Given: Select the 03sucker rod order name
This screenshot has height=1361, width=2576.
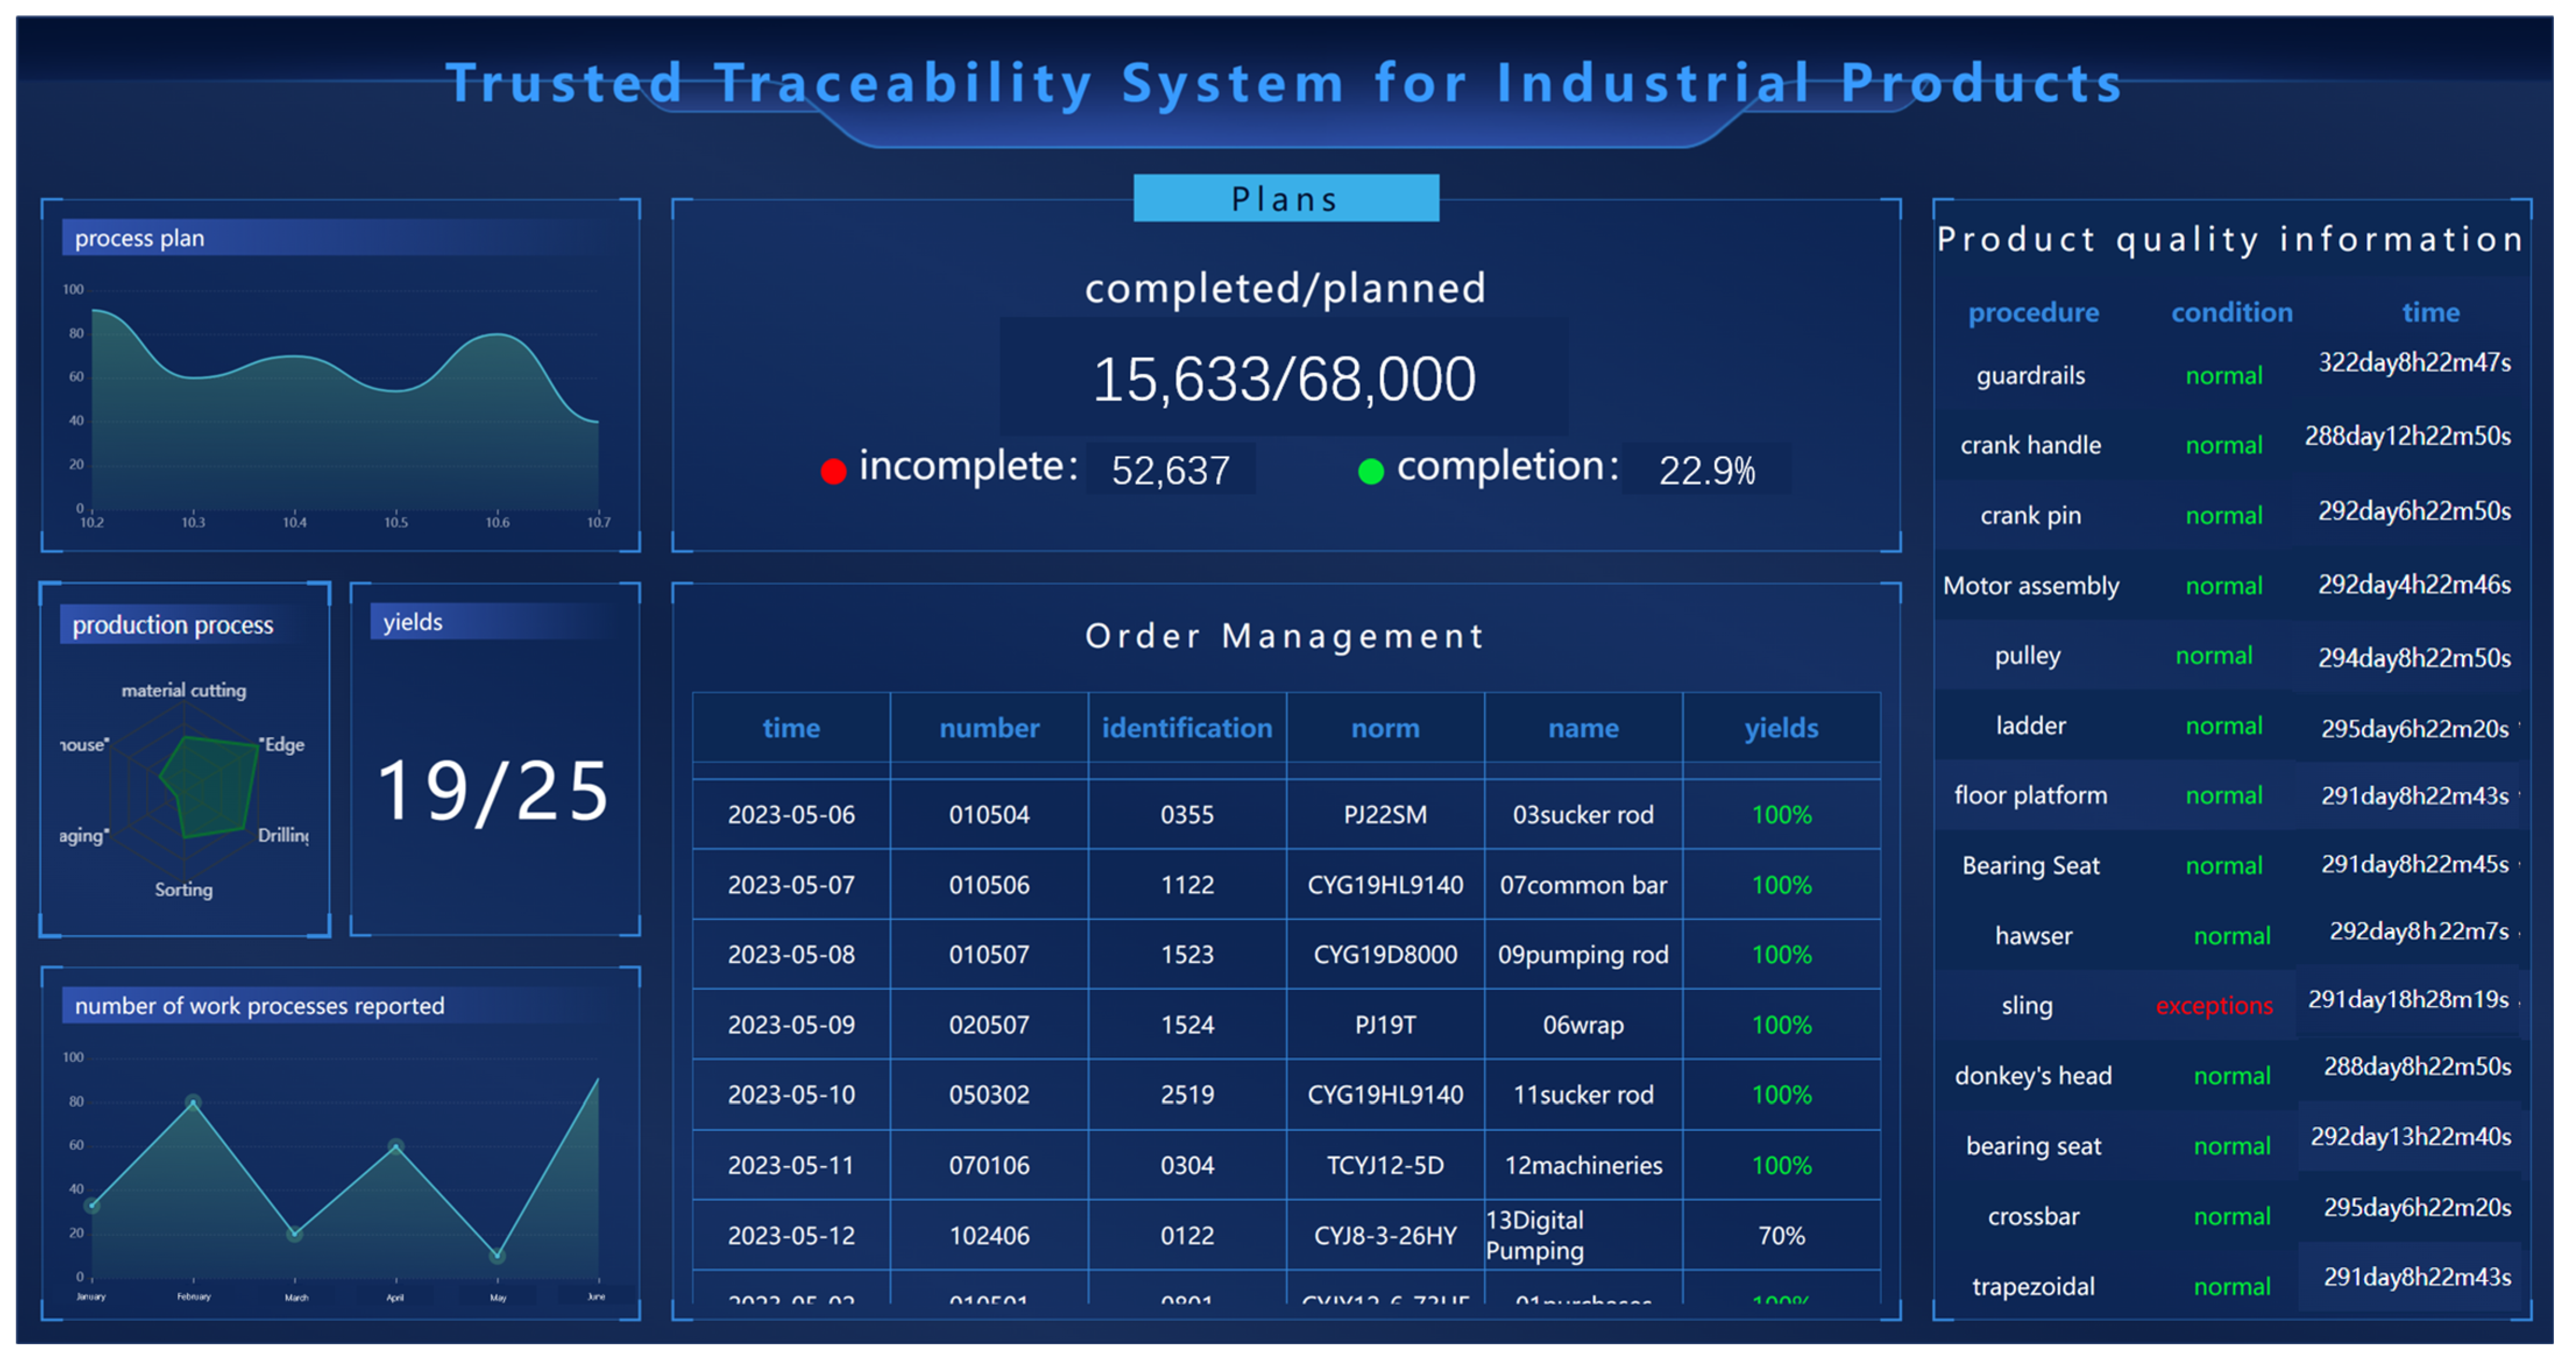Looking at the screenshot, I should (1582, 815).
